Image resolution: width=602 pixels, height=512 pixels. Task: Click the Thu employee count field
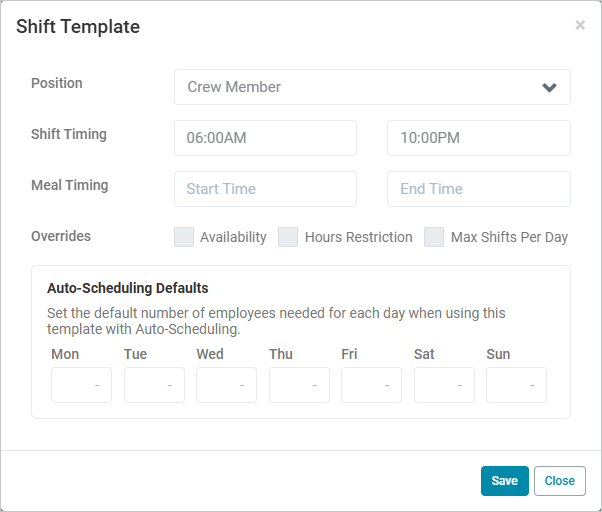[x=299, y=385]
